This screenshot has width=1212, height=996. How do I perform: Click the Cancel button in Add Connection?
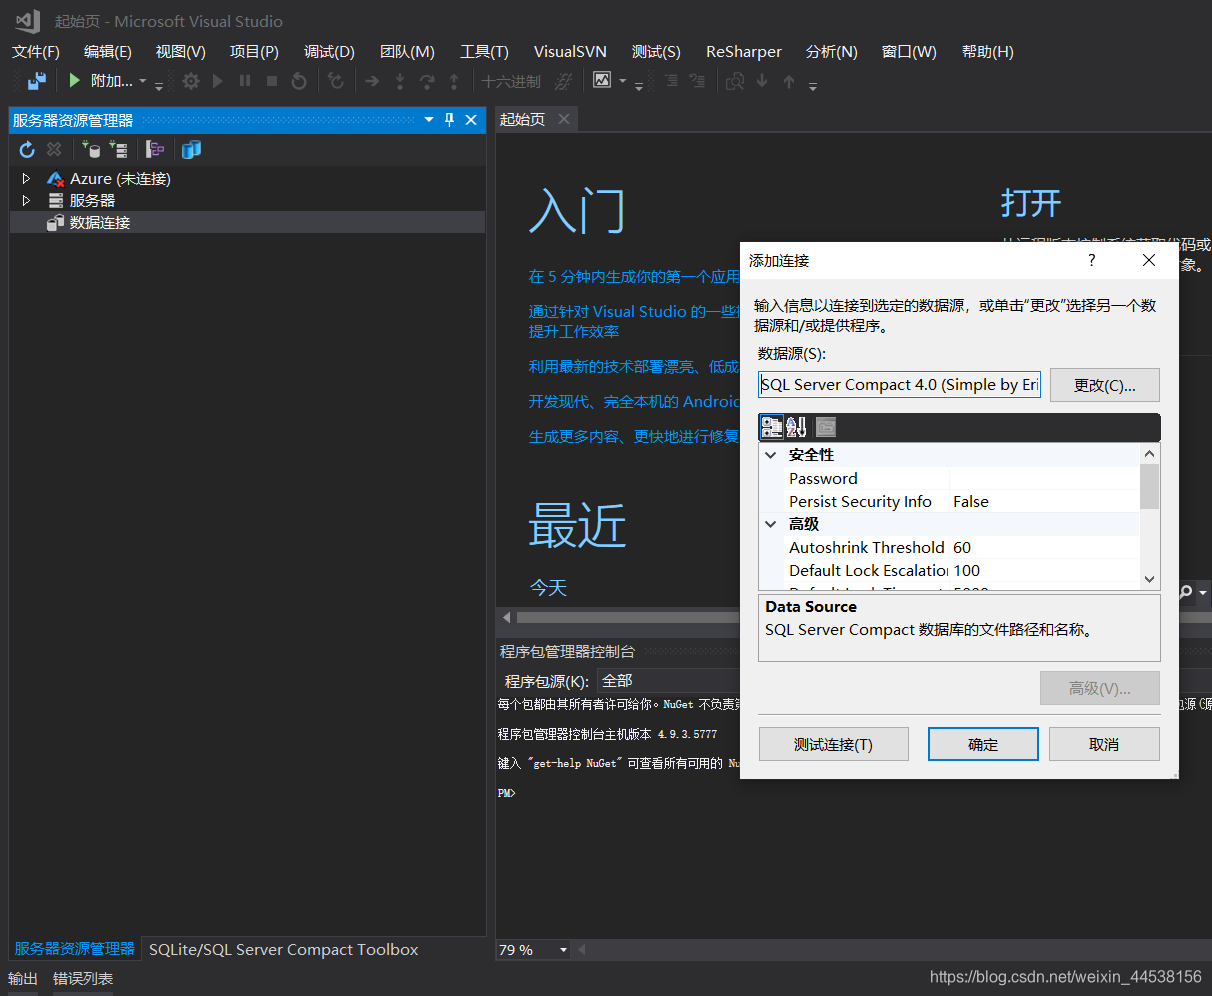tap(1104, 744)
